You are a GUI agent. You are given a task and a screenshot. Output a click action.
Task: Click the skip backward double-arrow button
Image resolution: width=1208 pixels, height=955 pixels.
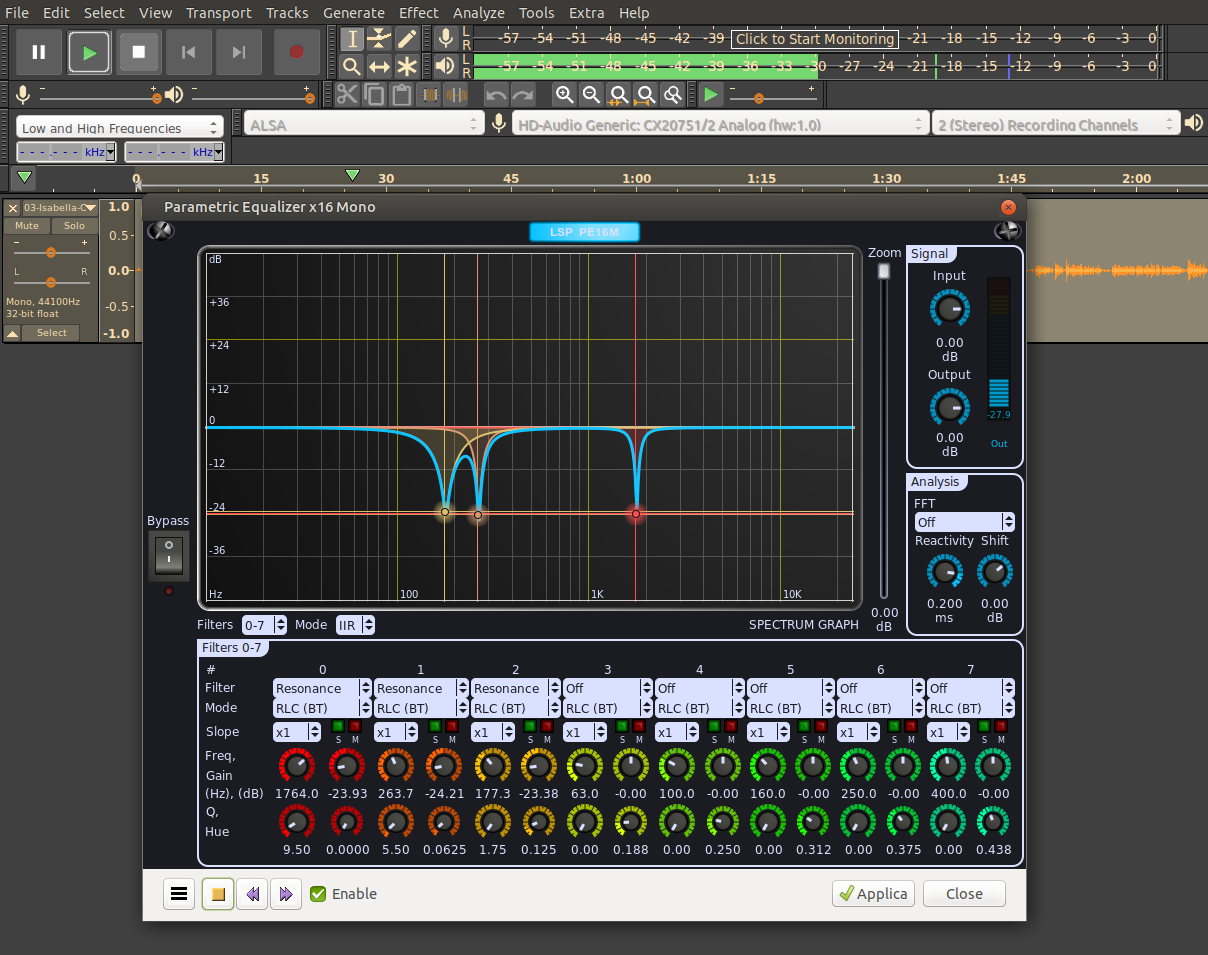click(x=253, y=894)
